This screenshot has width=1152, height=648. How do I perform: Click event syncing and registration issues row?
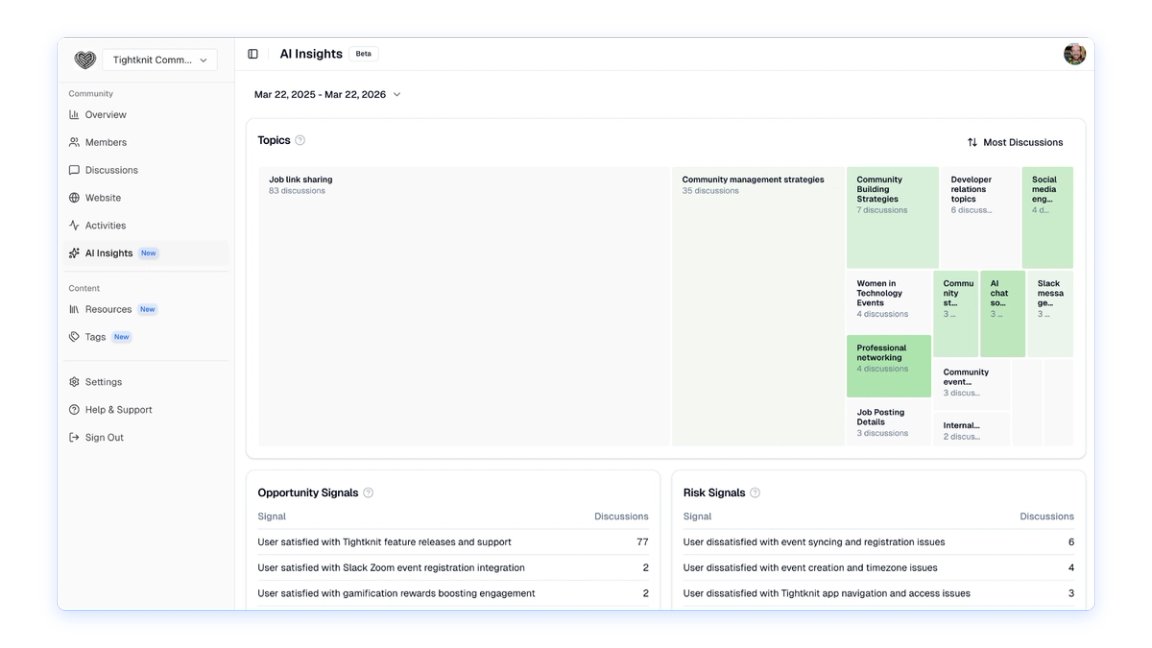pos(878,542)
